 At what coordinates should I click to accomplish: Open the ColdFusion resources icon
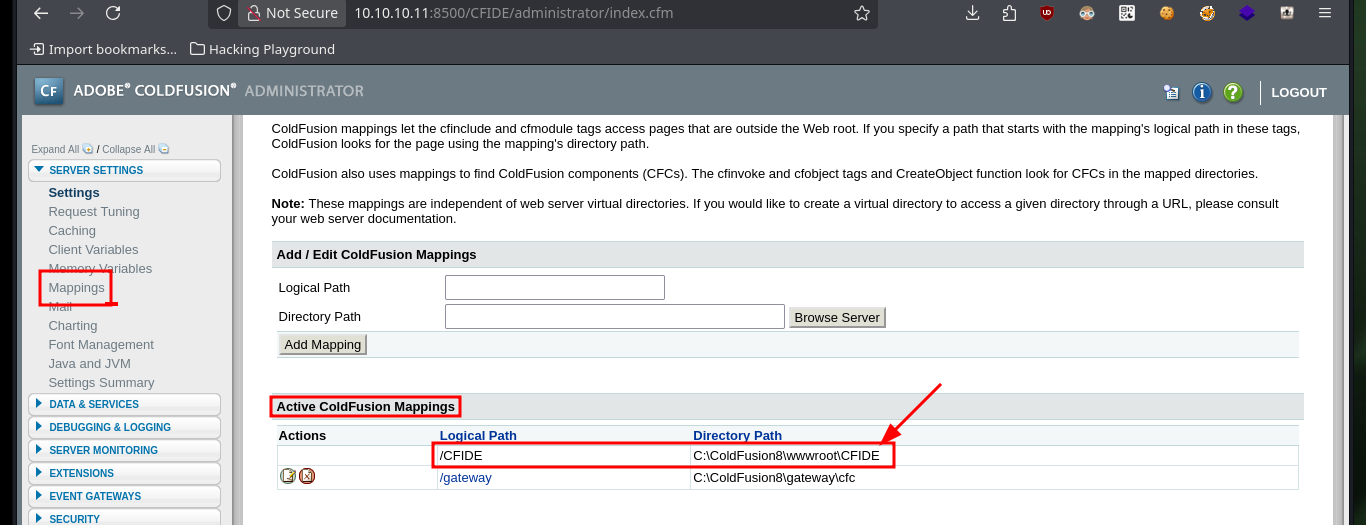1172,92
